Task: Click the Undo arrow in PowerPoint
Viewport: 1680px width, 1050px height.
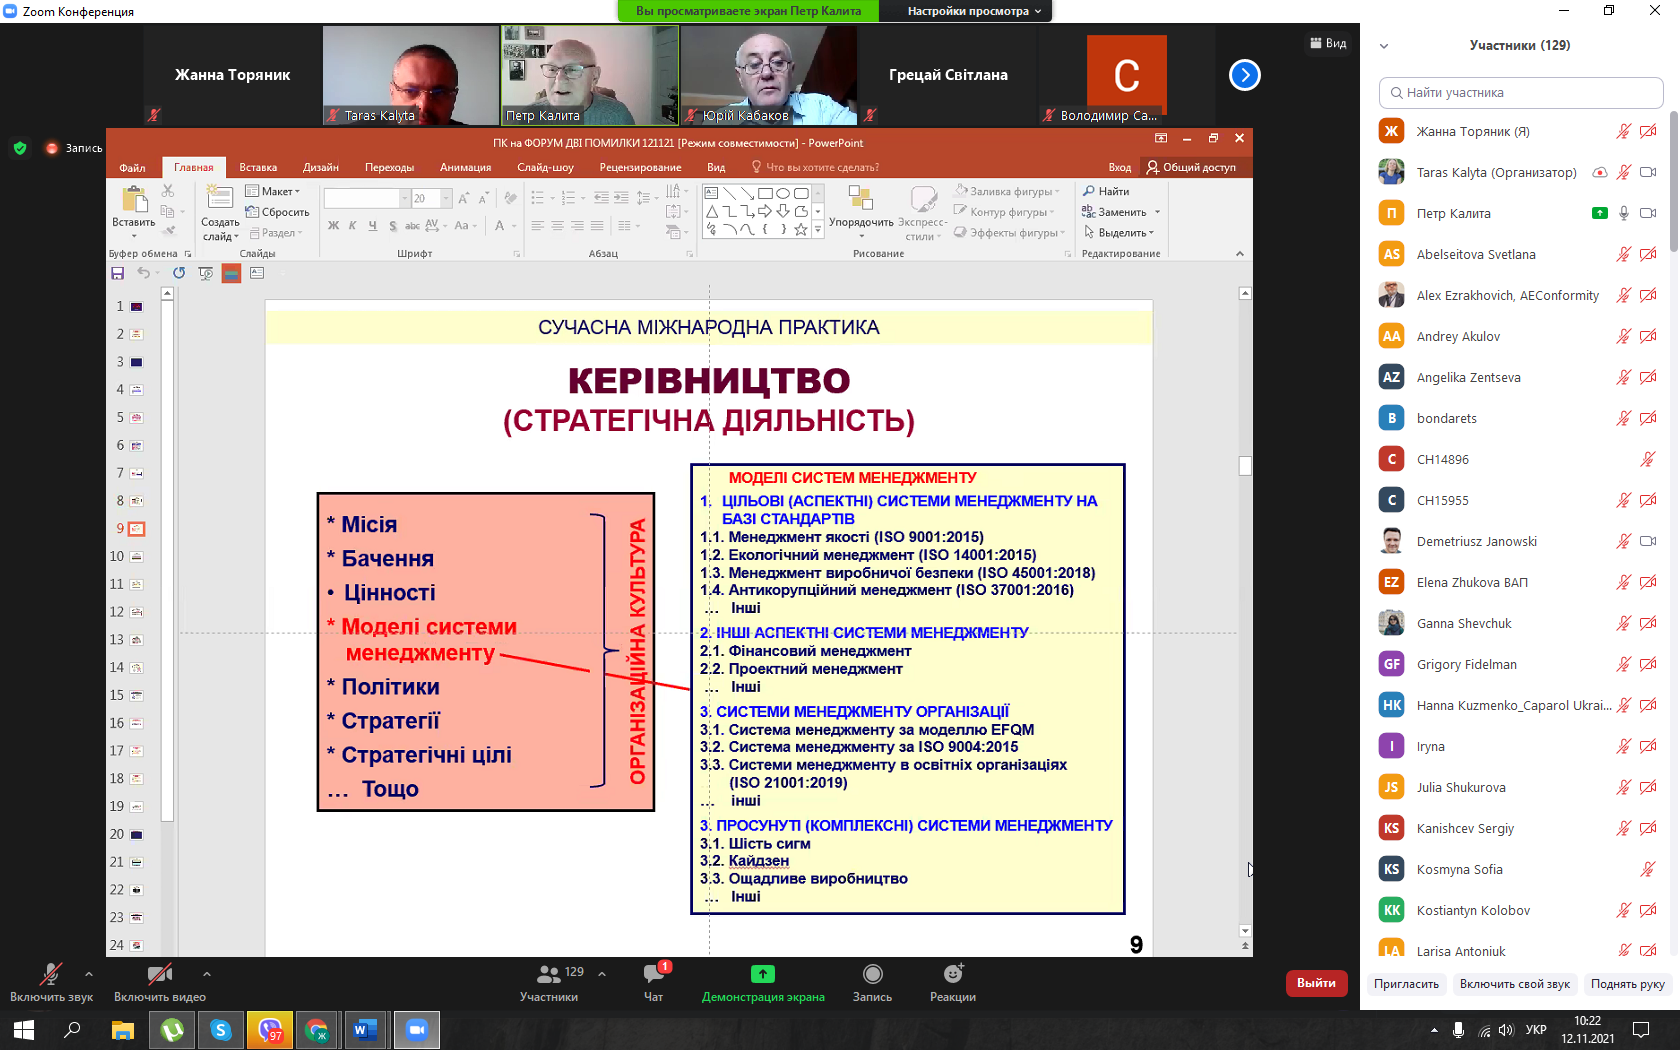Action: click(144, 273)
